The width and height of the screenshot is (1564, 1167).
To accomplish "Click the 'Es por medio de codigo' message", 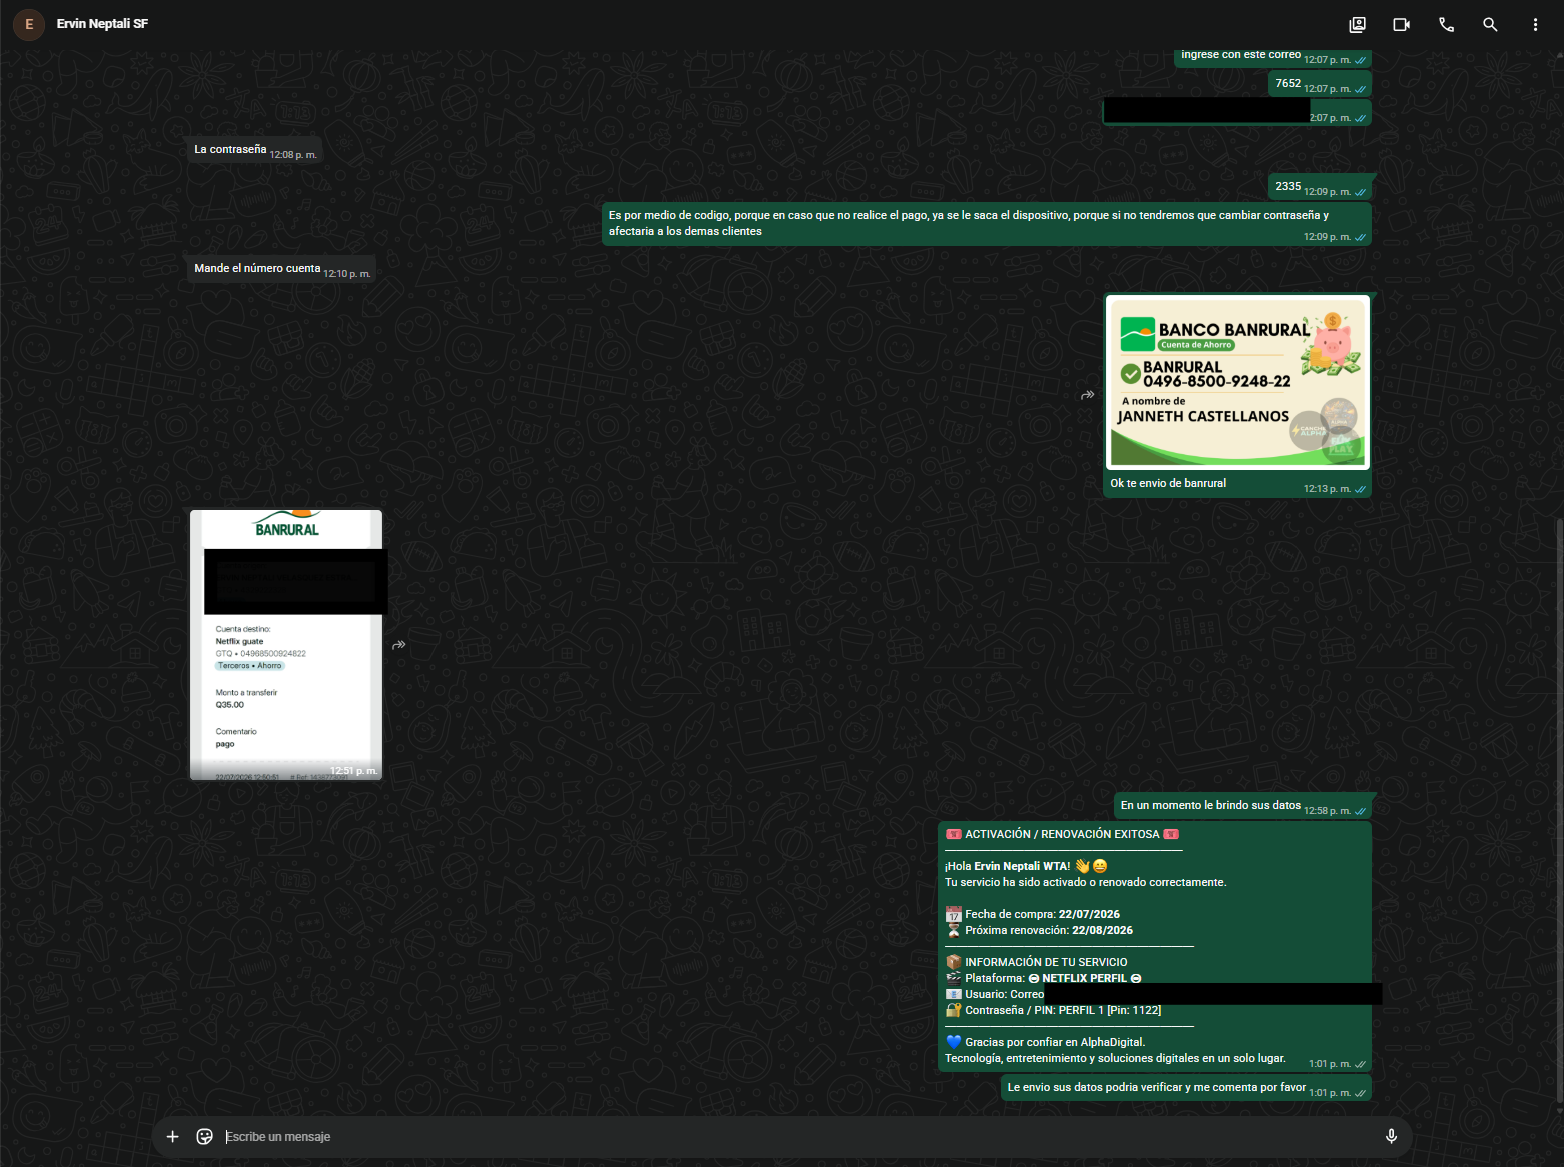I will tap(987, 224).
